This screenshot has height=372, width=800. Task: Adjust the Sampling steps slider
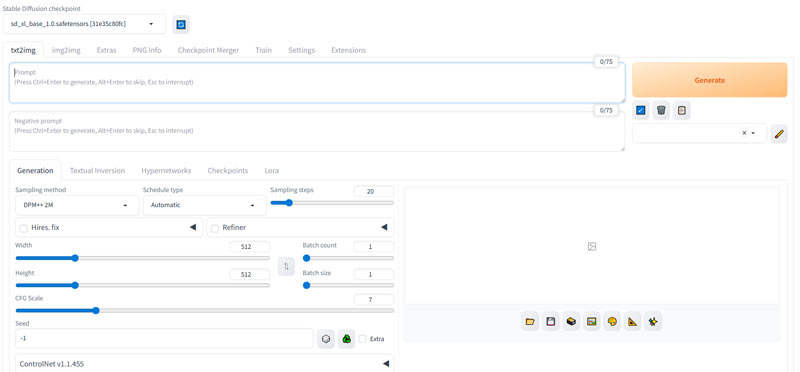click(x=332, y=203)
